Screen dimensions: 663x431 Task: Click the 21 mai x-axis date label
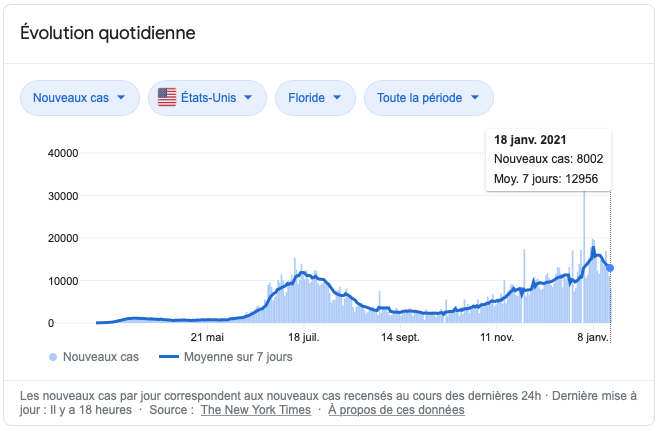[x=207, y=338]
